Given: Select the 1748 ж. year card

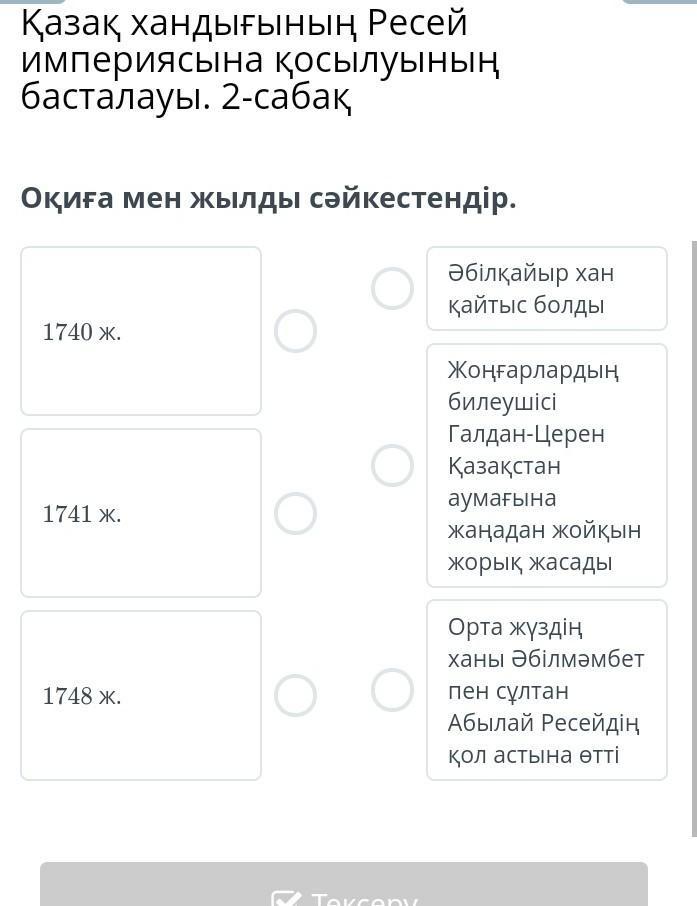Looking at the screenshot, I should point(141,695).
